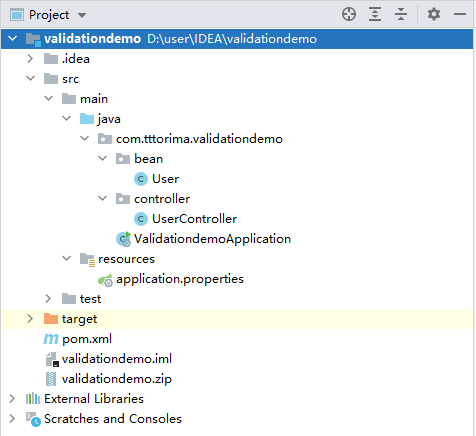Collapse the com.tttorima.validationdemo package
This screenshot has height=436, width=476.
coord(85,139)
